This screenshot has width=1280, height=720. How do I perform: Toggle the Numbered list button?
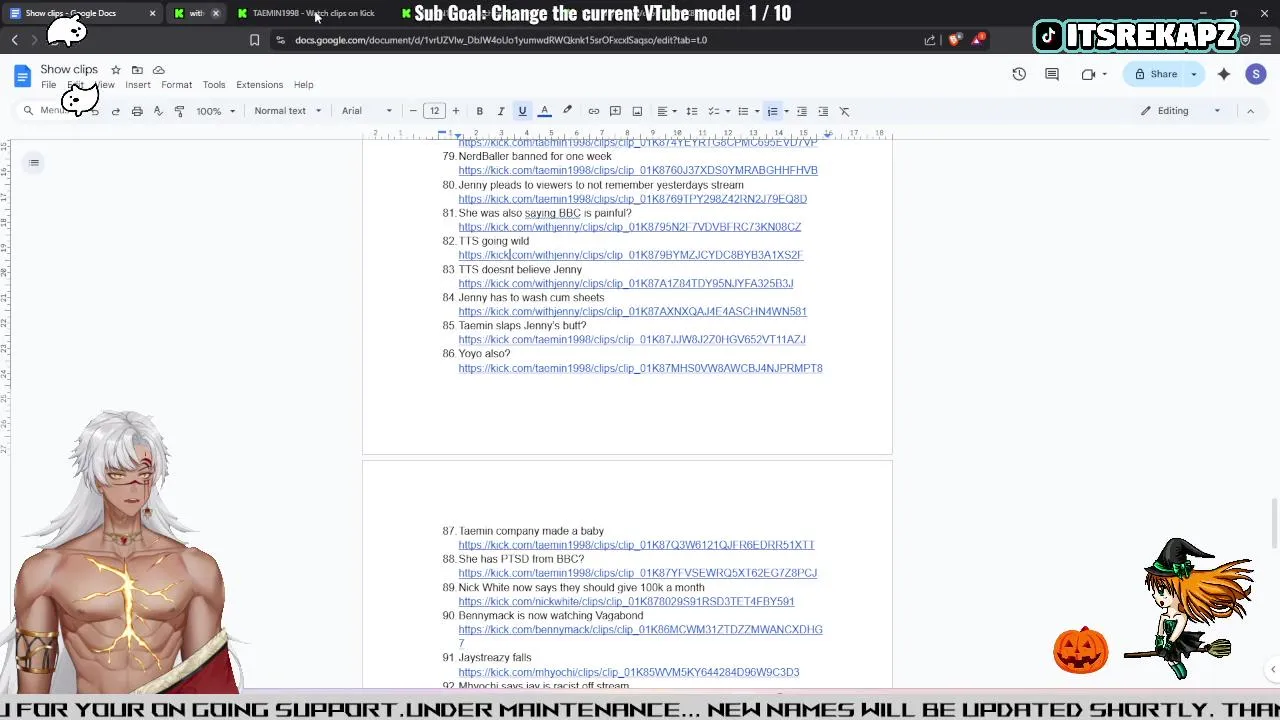pyautogui.click(x=772, y=111)
